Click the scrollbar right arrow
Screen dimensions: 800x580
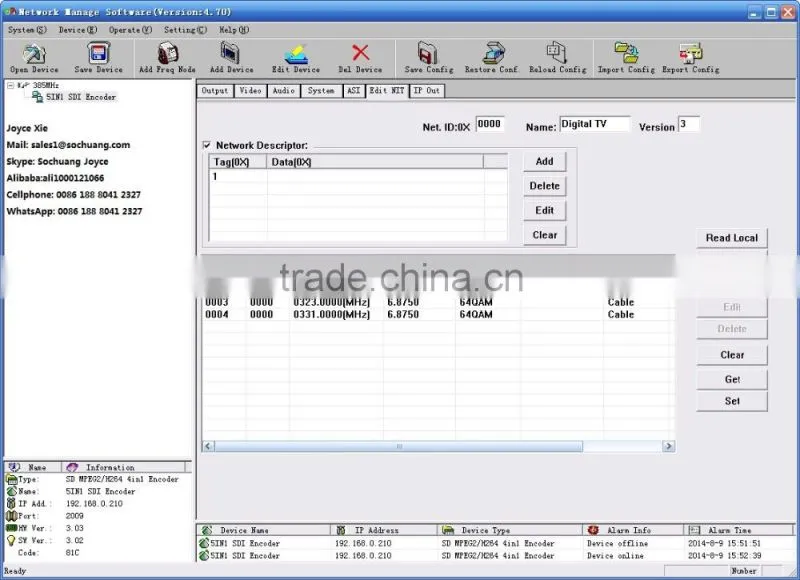tap(668, 446)
